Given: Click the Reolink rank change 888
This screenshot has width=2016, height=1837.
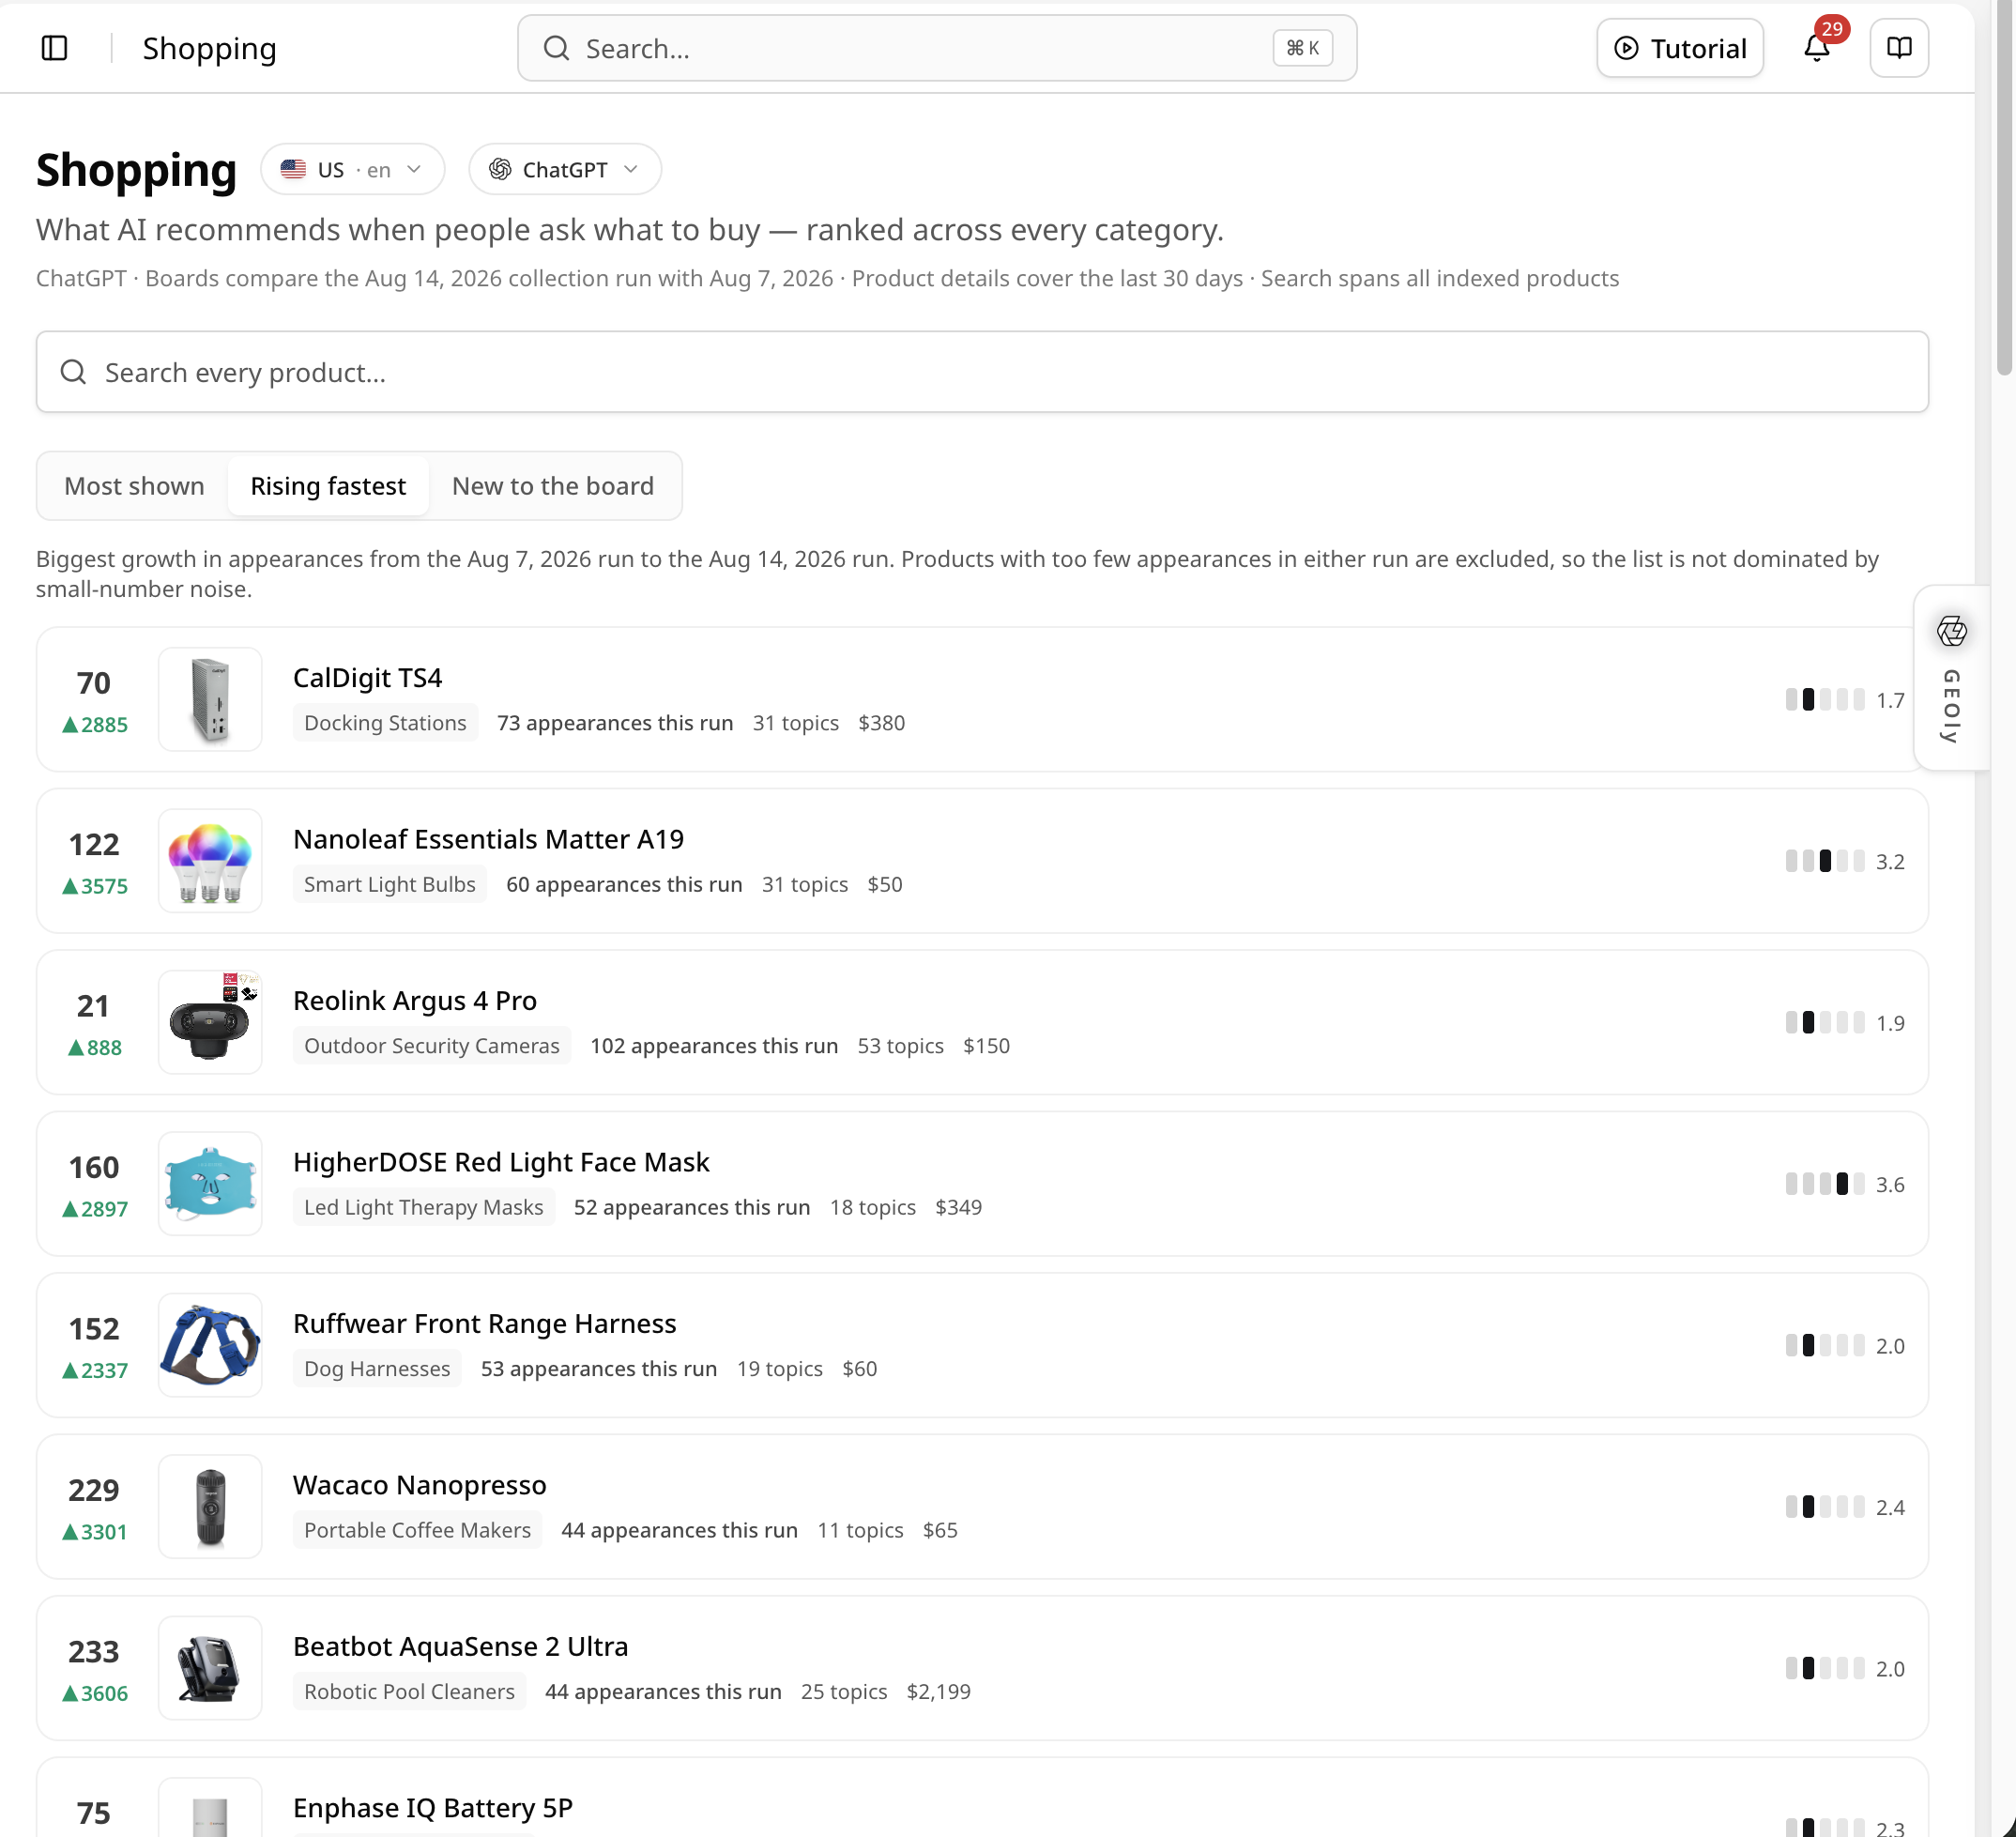Looking at the screenshot, I should point(95,1048).
